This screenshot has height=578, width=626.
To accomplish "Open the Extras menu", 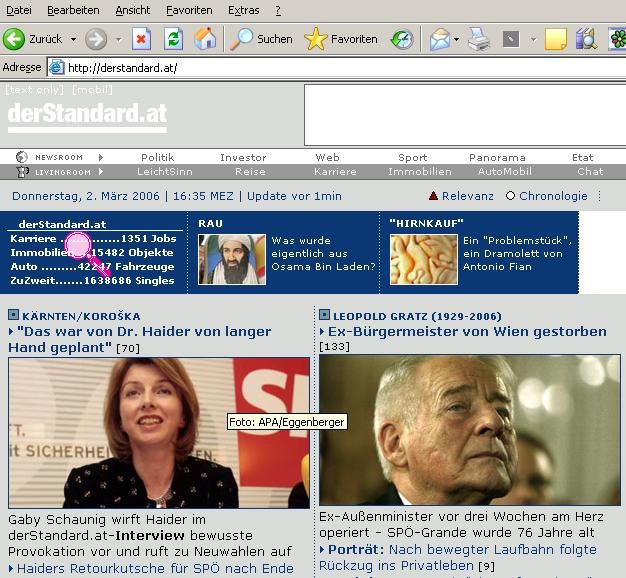I will (243, 9).
